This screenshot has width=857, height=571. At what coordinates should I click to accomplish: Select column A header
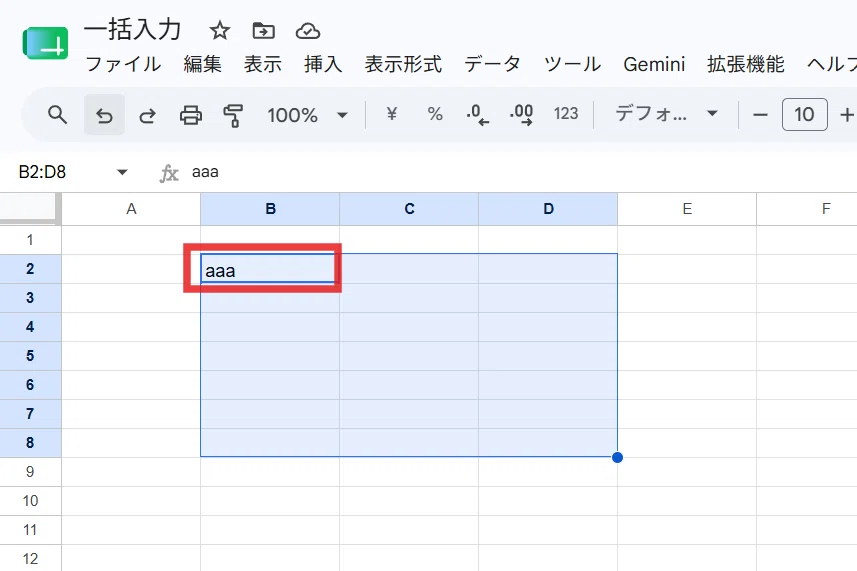coord(131,209)
